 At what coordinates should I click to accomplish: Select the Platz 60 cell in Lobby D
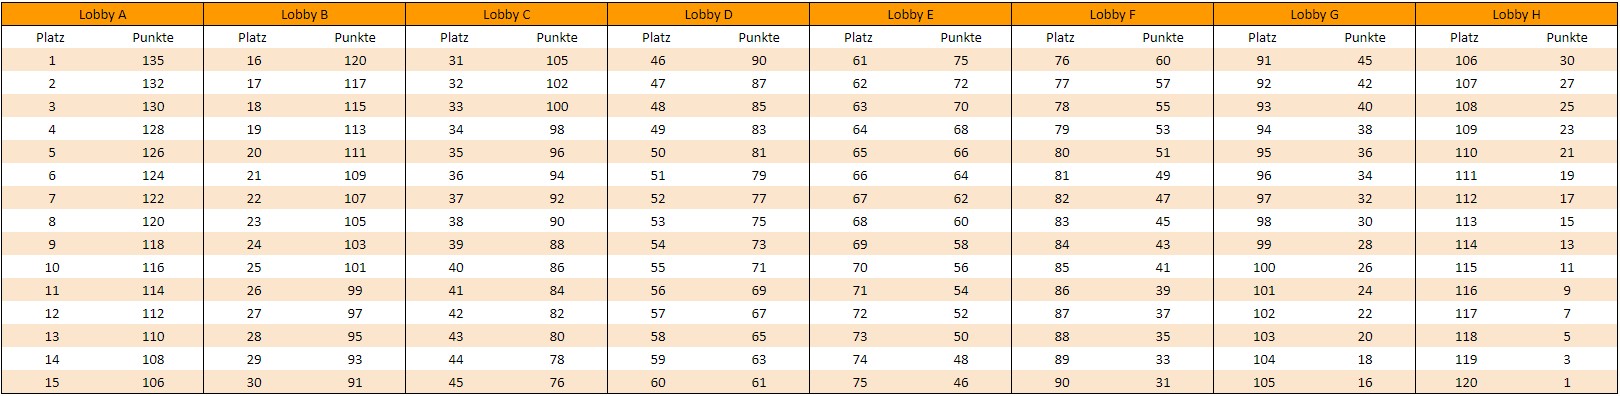point(658,382)
